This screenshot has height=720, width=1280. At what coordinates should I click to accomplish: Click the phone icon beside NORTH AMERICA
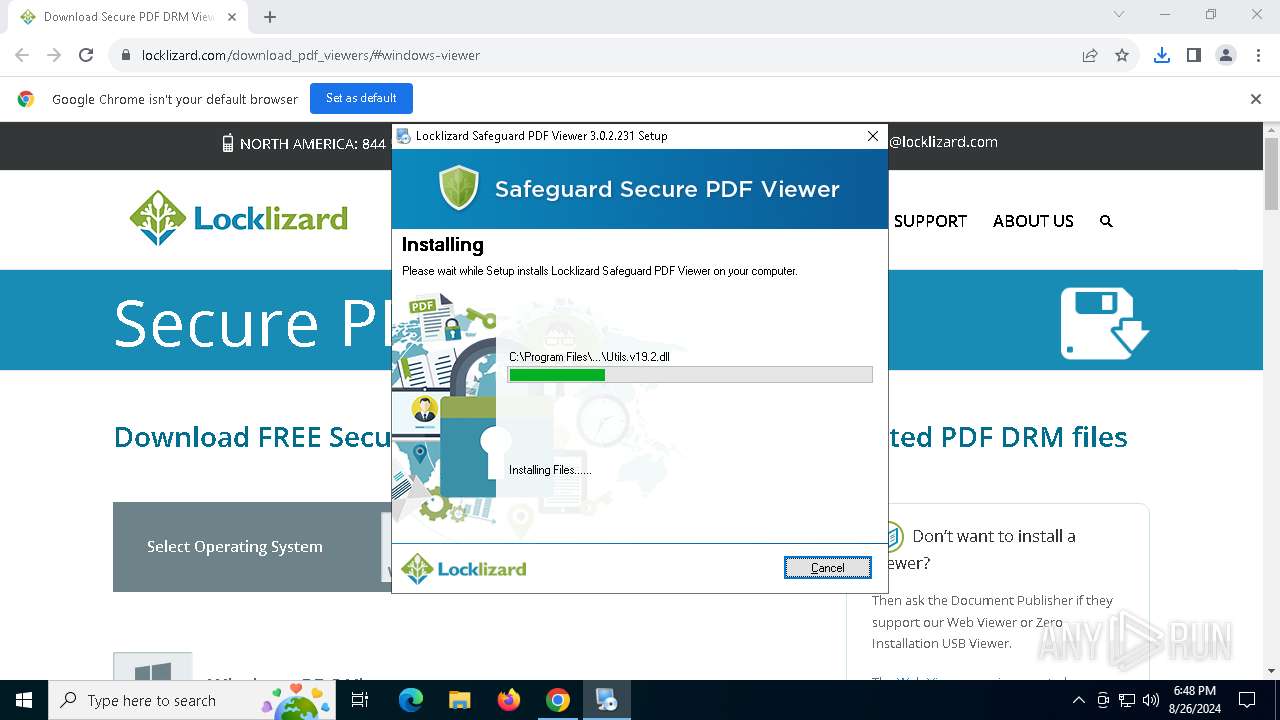click(x=228, y=143)
